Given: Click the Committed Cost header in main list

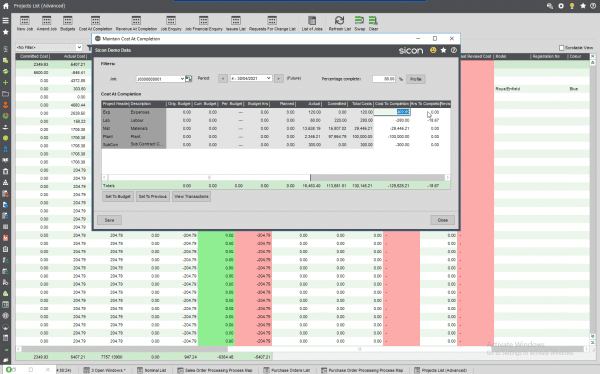Looking at the screenshot, I should point(34,56).
